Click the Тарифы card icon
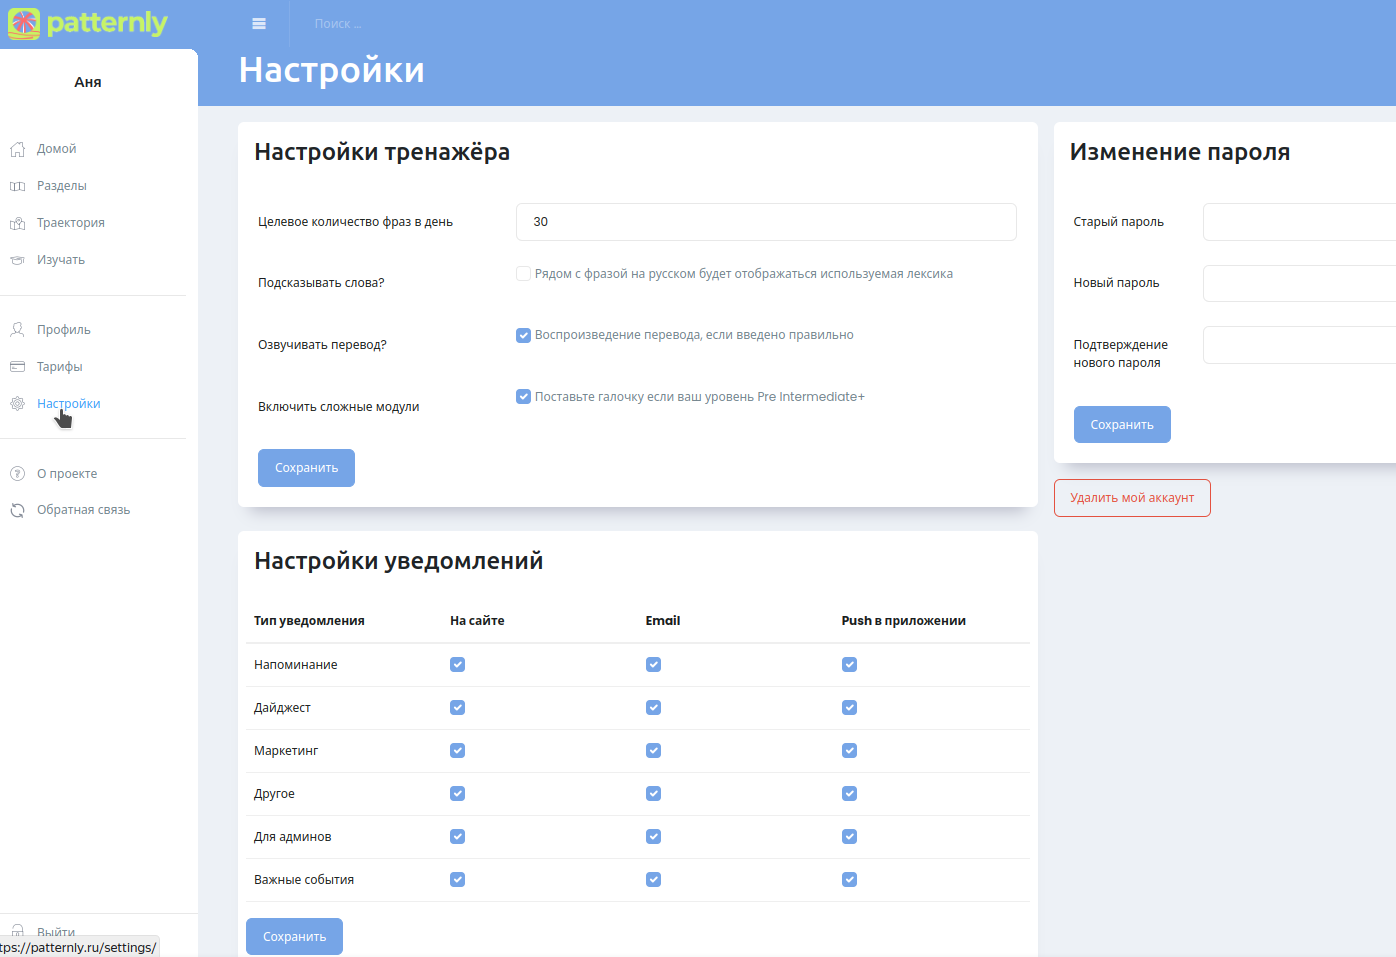The image size is (1396, 957). coord(18,367)
